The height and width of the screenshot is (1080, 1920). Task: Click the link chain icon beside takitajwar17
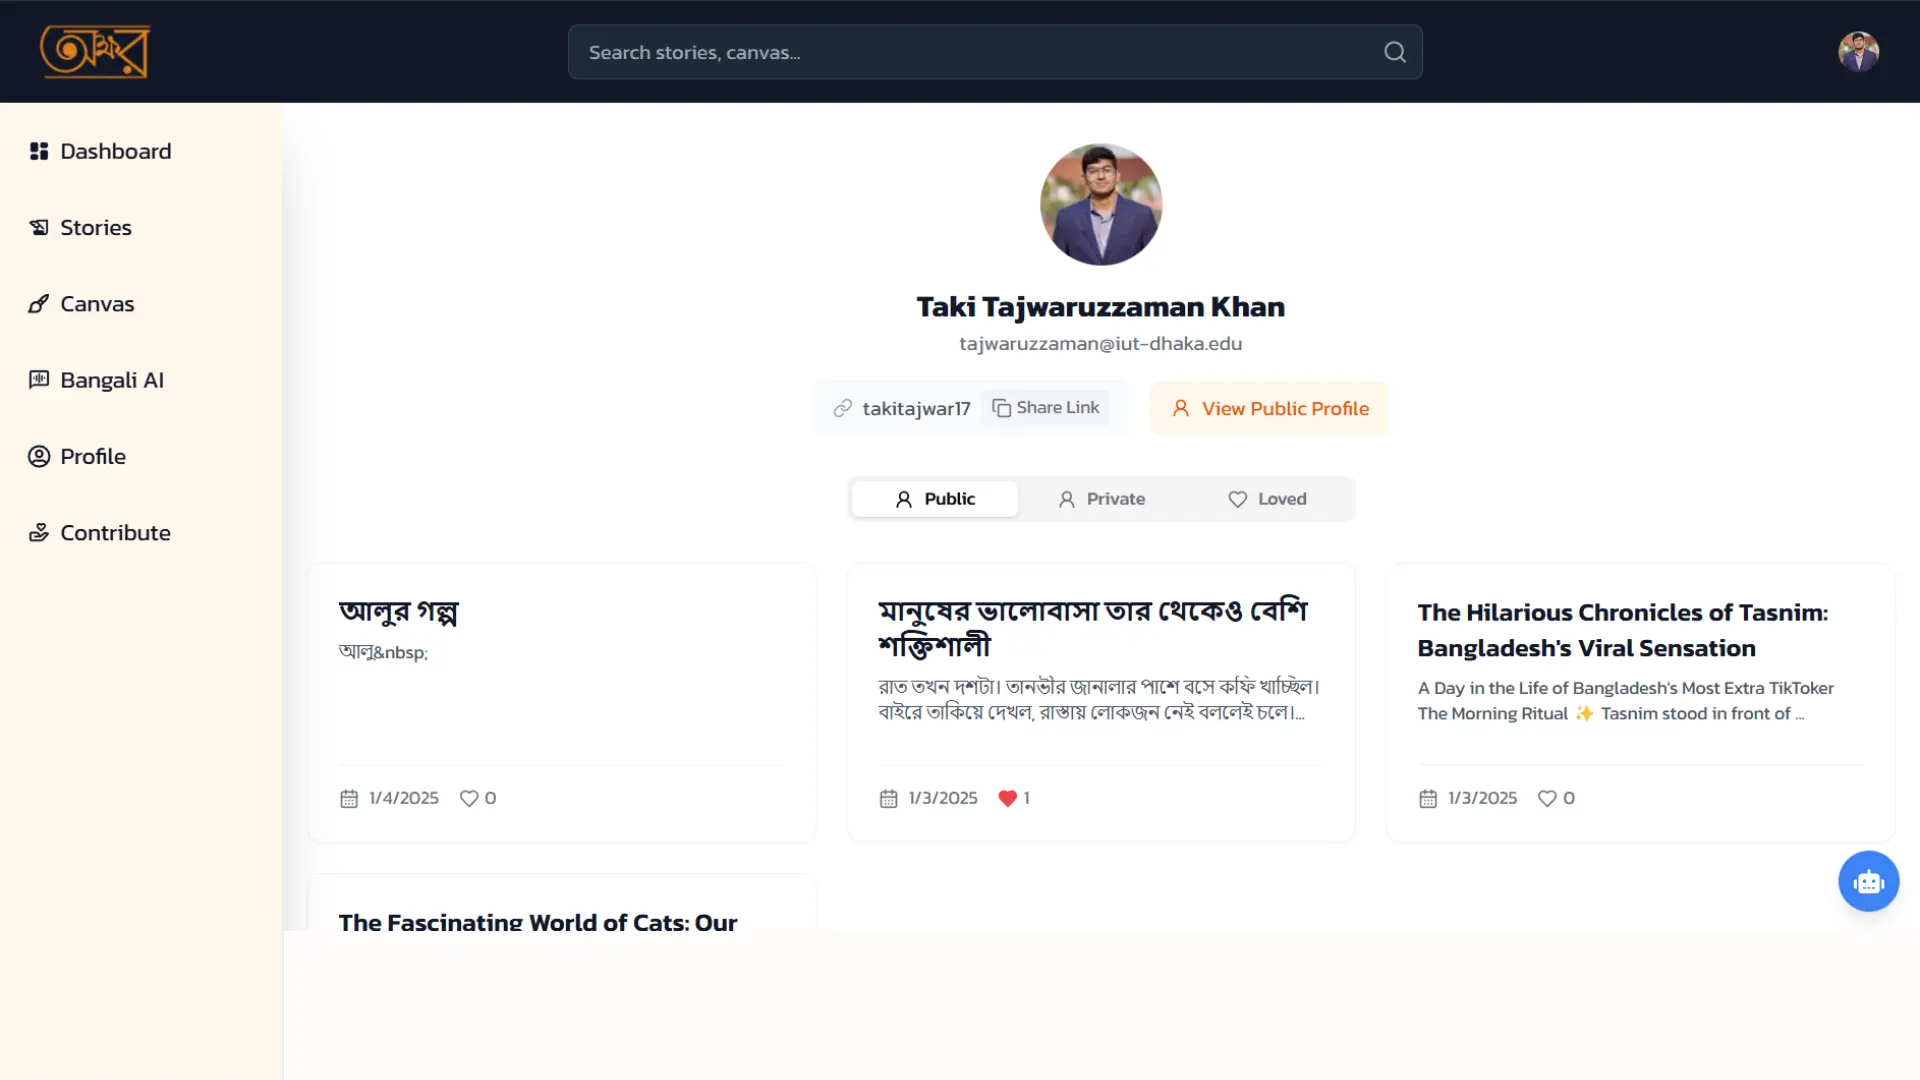(x=842, y=408)
